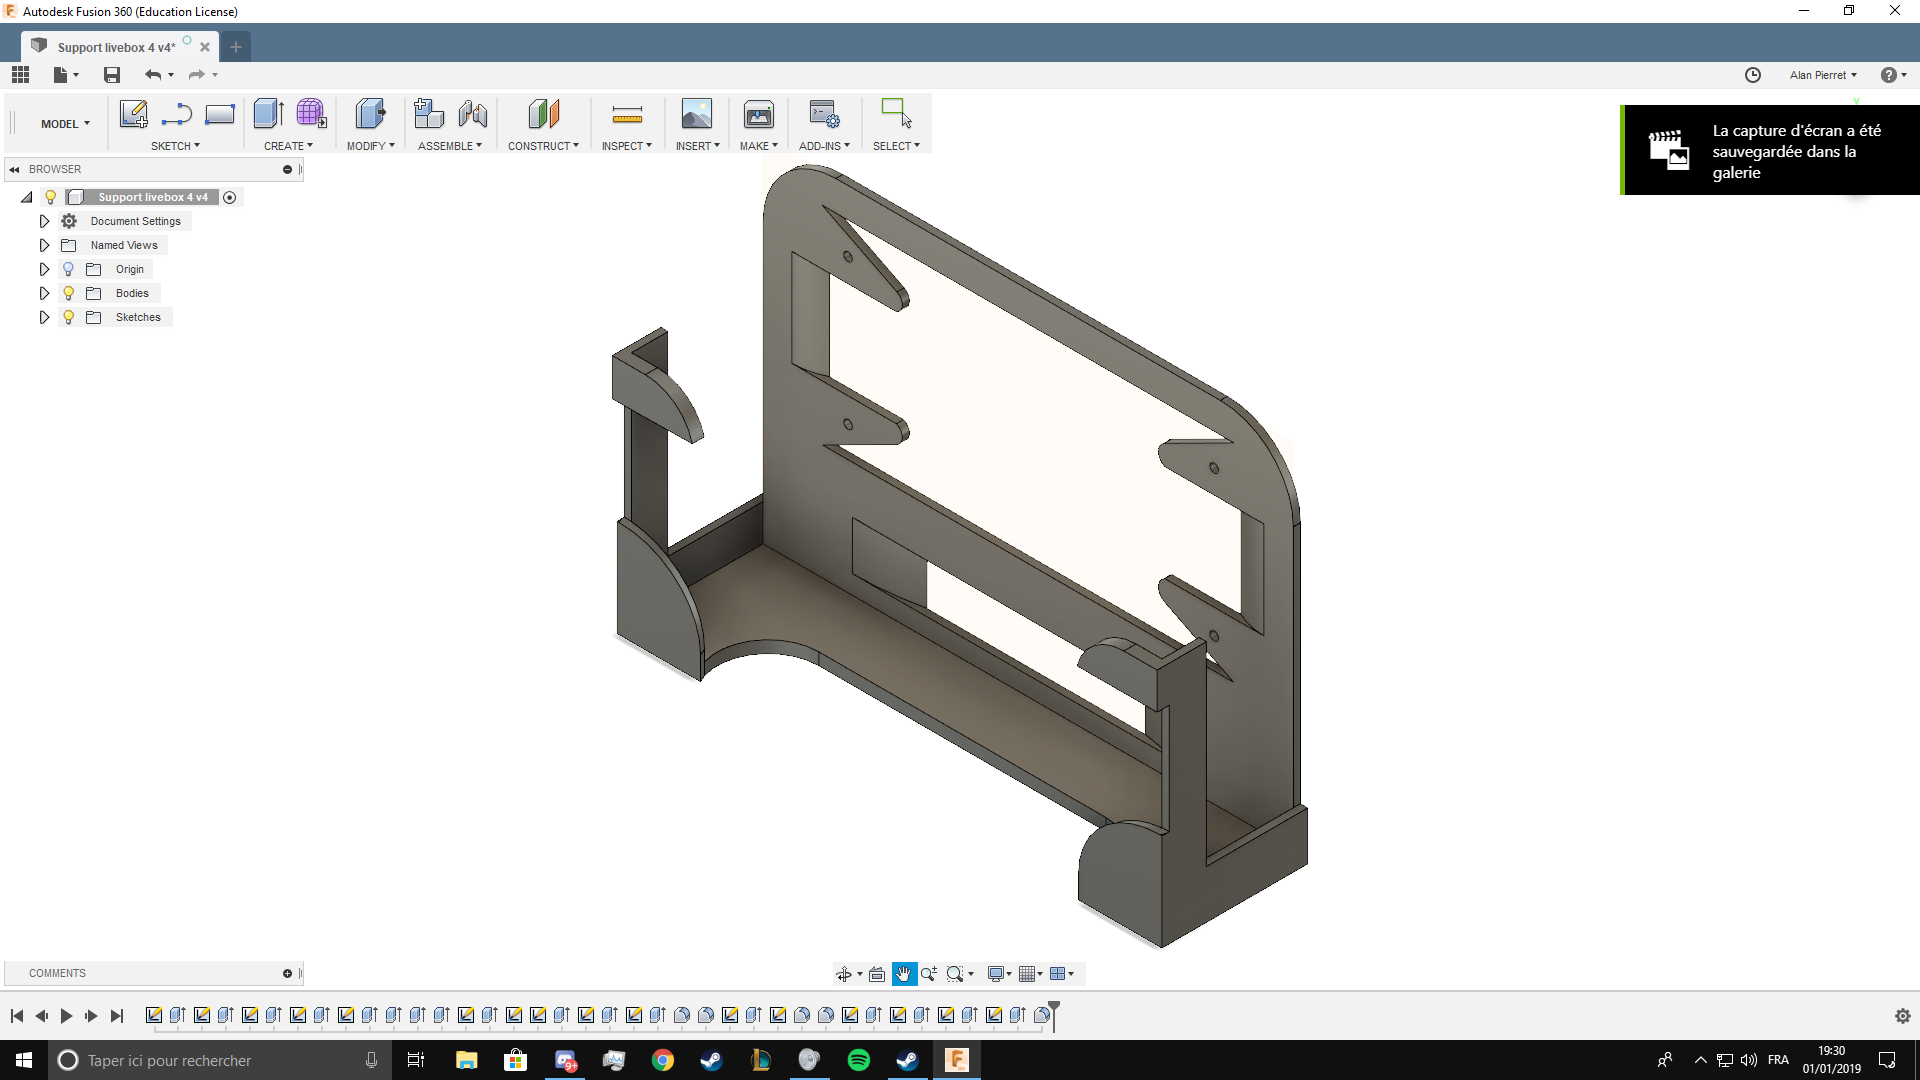Use the Offset Plane construct tool
1920x1080 pixels.
544,114
